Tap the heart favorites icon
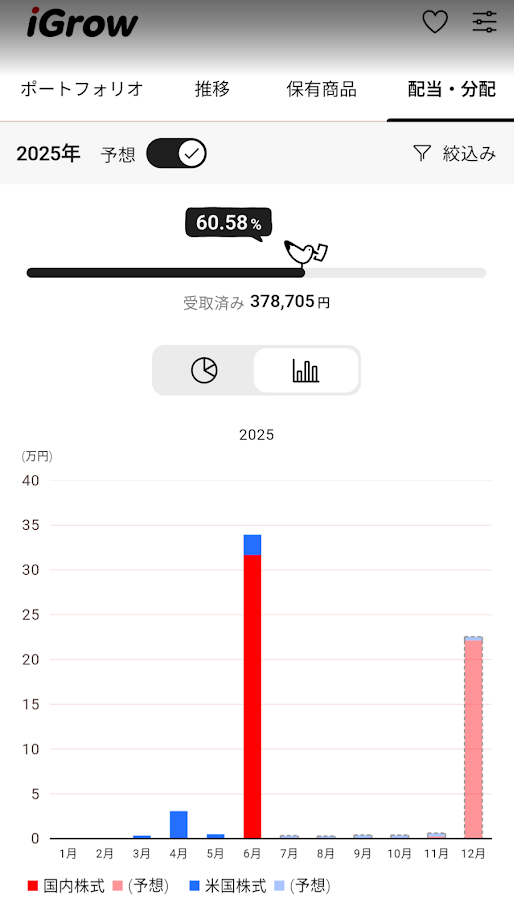This screenshot has height=903, width=514. [435, 22]
